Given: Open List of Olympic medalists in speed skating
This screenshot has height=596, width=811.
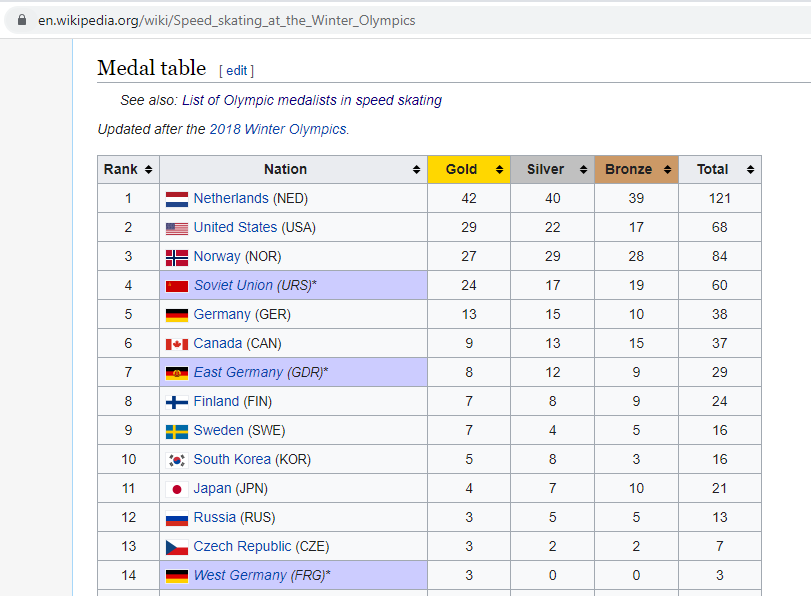Looking at the screenshot, I should pos(312,100).
